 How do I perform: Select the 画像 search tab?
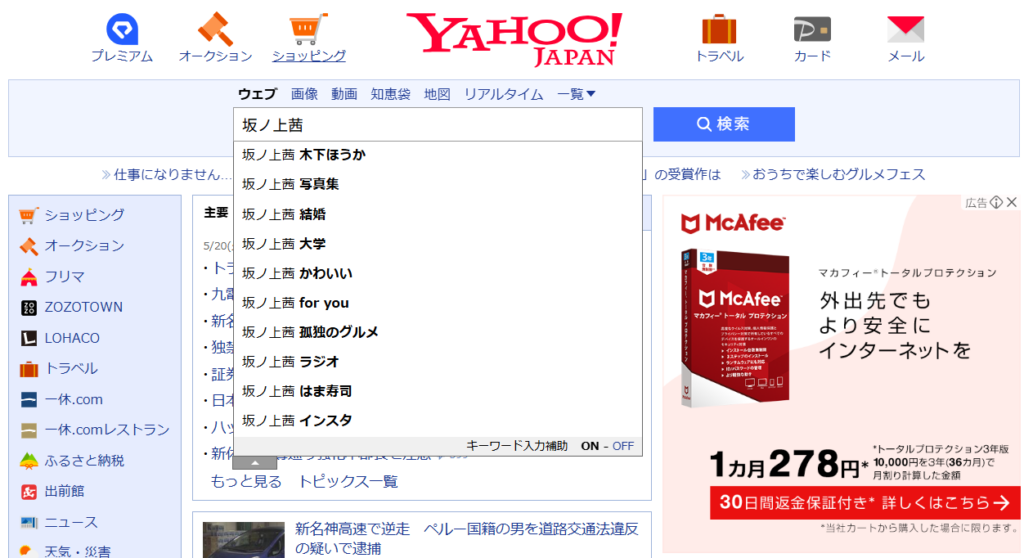[304, 94]
